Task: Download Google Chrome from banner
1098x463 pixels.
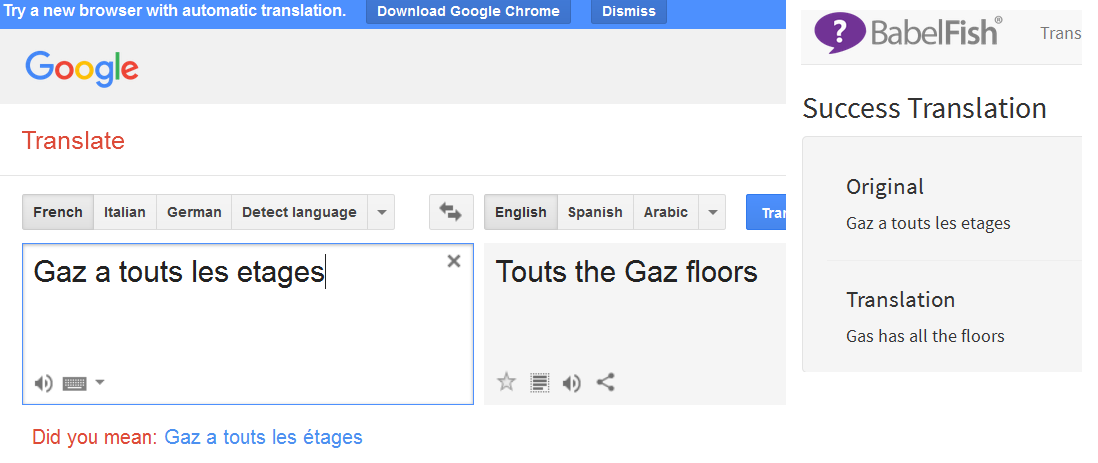Action: (x=468, y=11)
